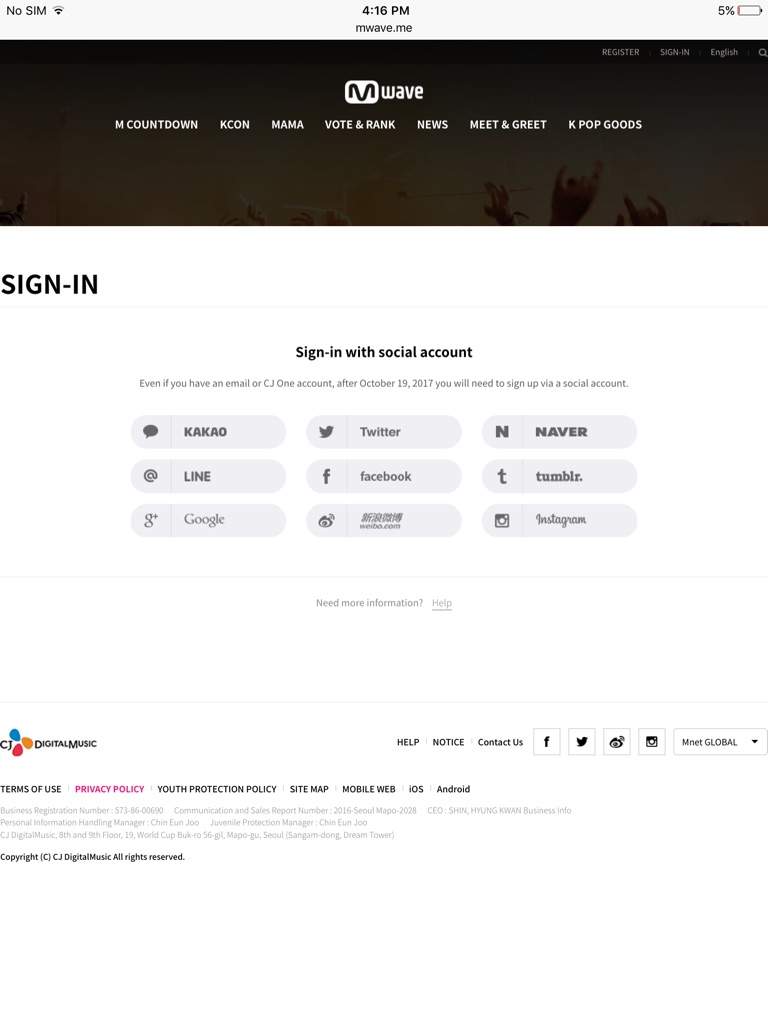Open the VOTE & RANK menu

[360, 124]
